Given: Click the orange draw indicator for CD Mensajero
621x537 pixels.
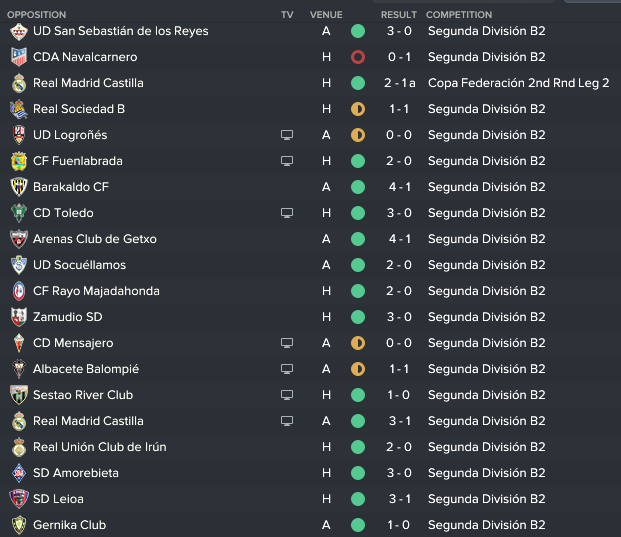Looking at the screenshot, I should (x=358, y=343).
